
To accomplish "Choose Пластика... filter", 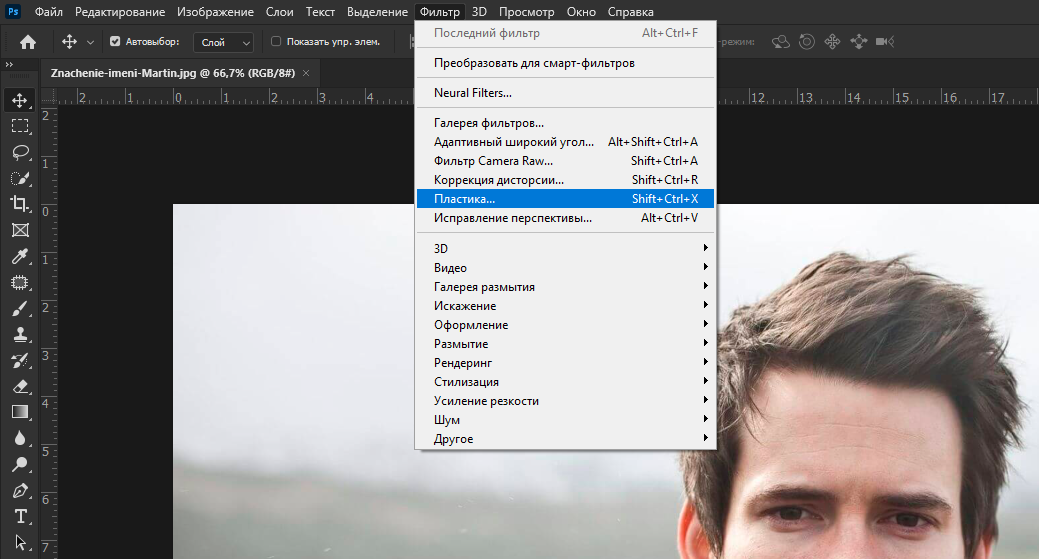I will coord(565,199).
